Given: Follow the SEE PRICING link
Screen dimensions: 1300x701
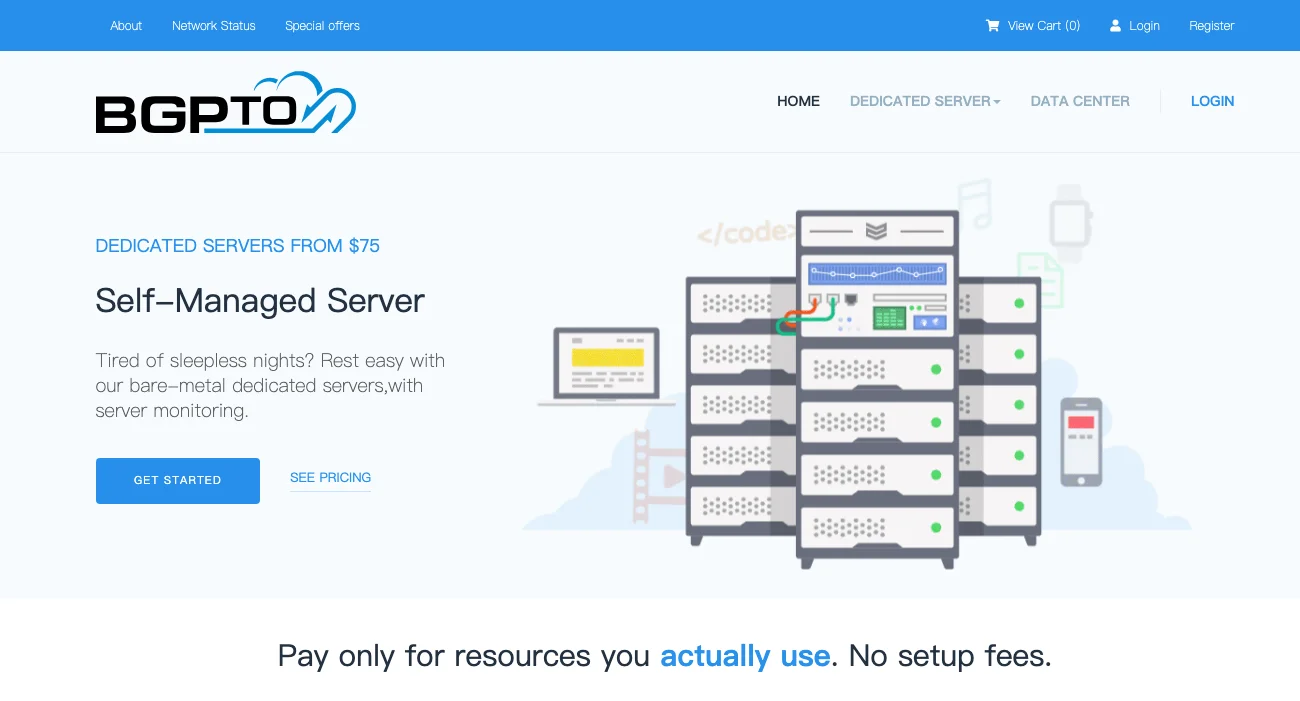Looking at the screenshot, I should [x=330, y=478].
